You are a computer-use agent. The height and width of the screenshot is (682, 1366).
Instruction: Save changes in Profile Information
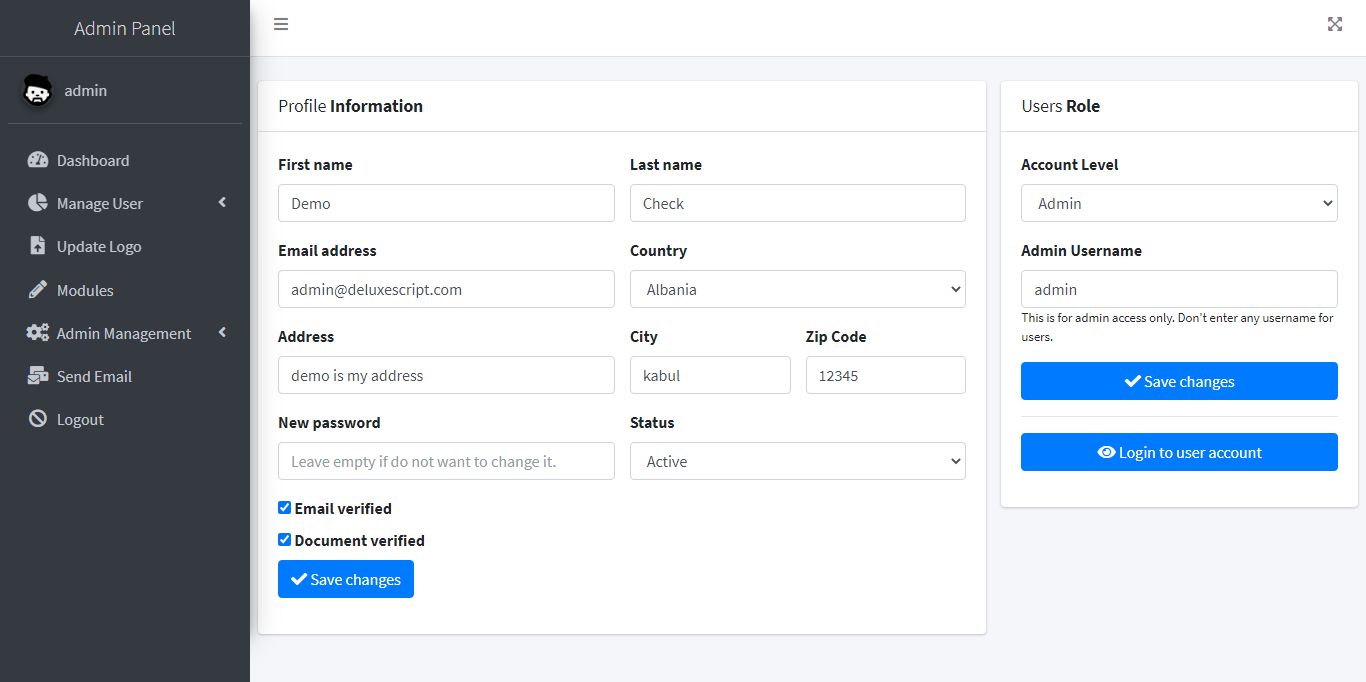(x=346, y=579)
